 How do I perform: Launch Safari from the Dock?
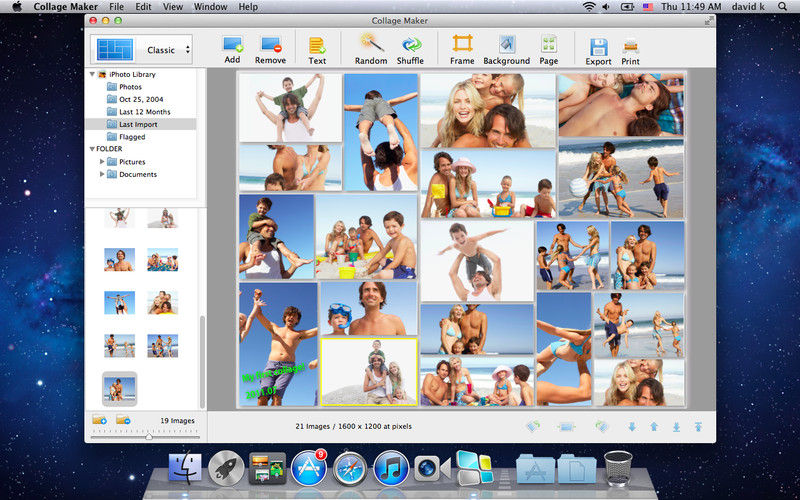pos(350,468)
